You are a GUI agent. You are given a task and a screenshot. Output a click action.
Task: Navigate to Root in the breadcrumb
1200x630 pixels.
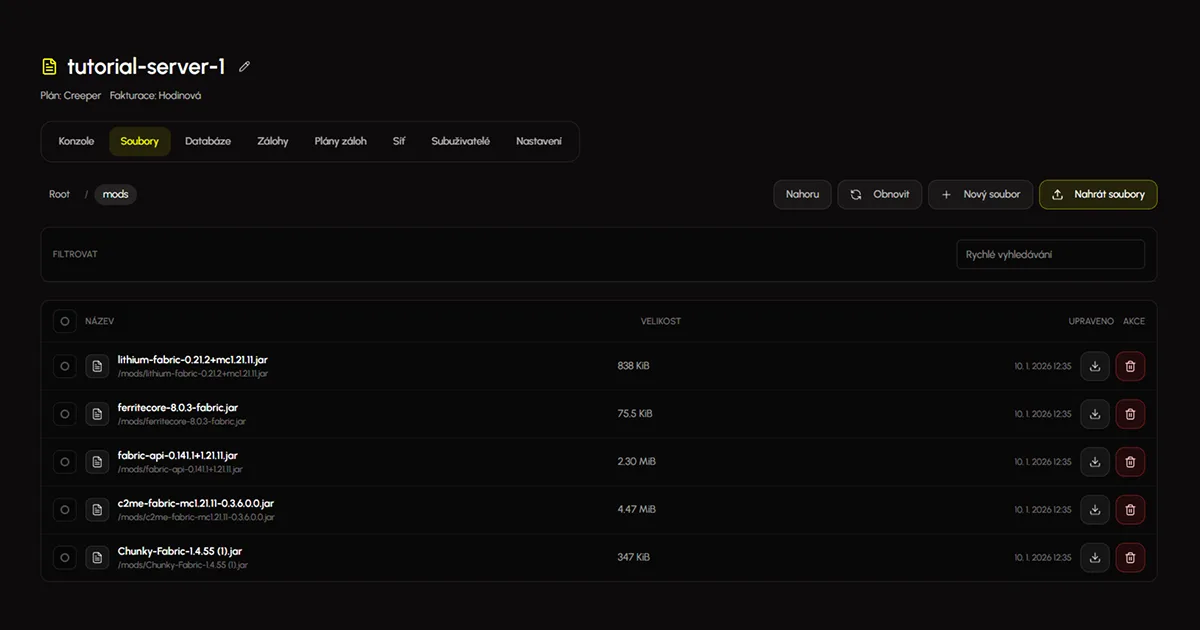tap(60, 194)
